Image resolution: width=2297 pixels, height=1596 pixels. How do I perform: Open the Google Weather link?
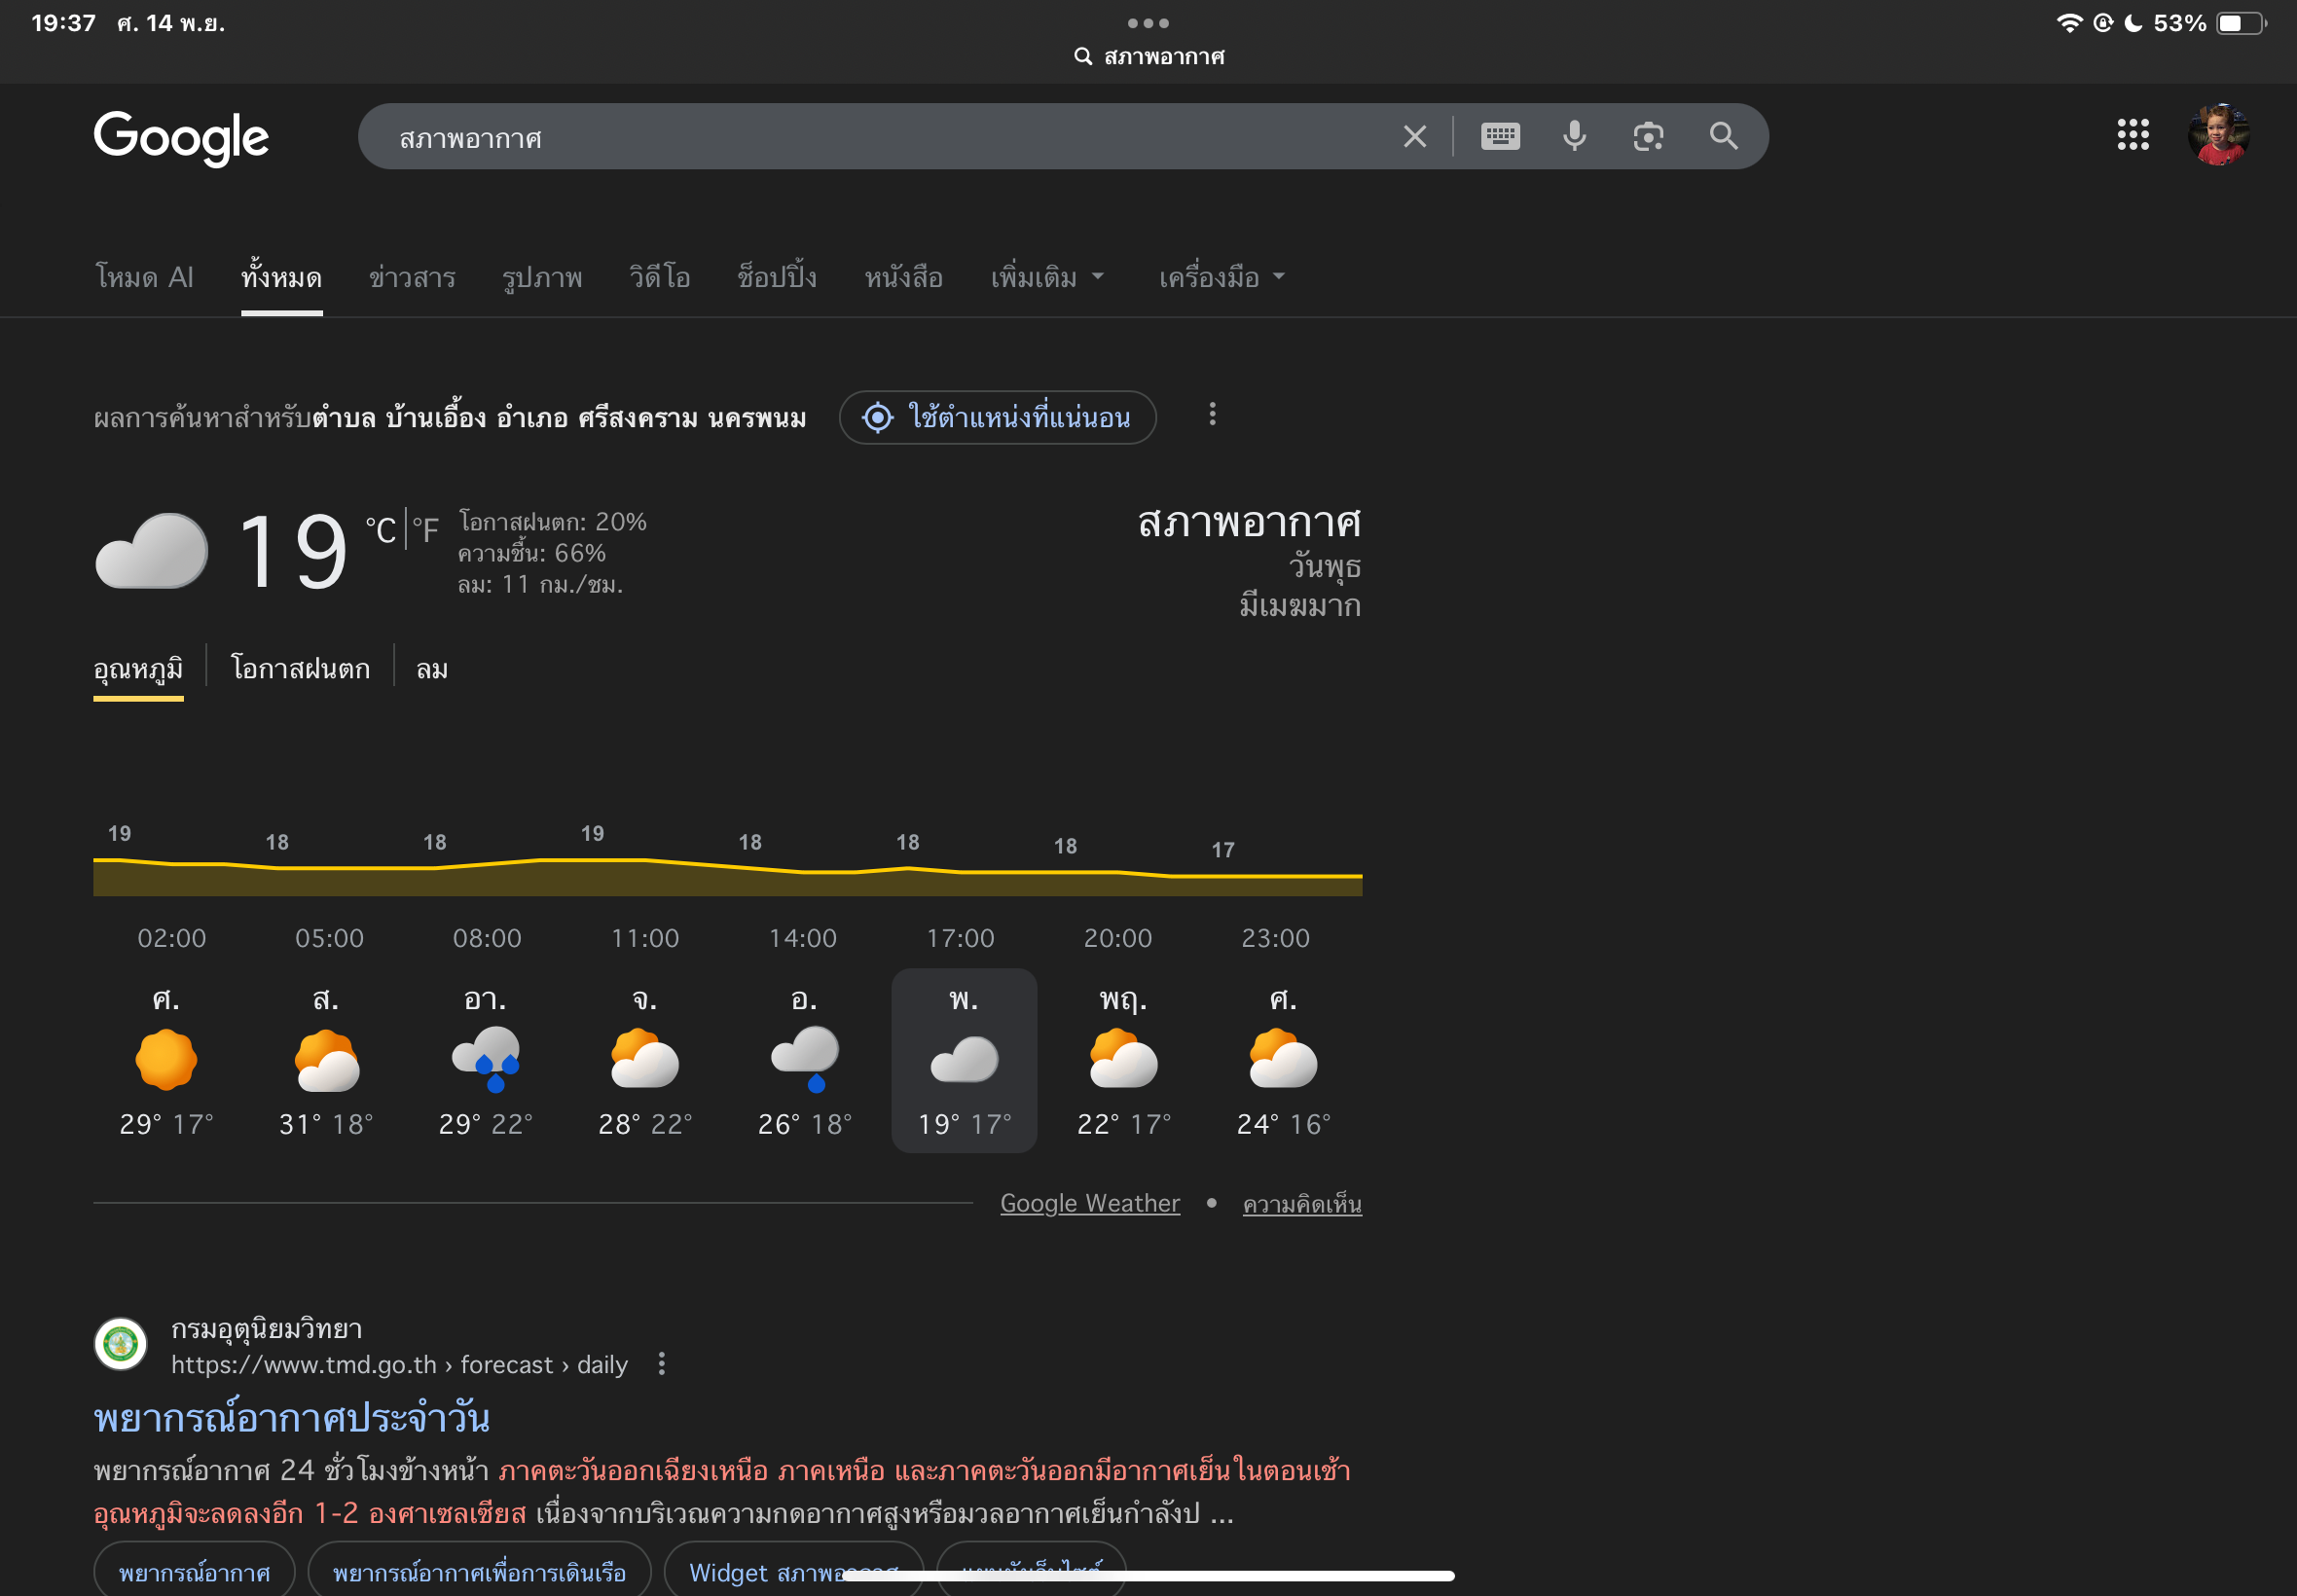(1089, 1203)
